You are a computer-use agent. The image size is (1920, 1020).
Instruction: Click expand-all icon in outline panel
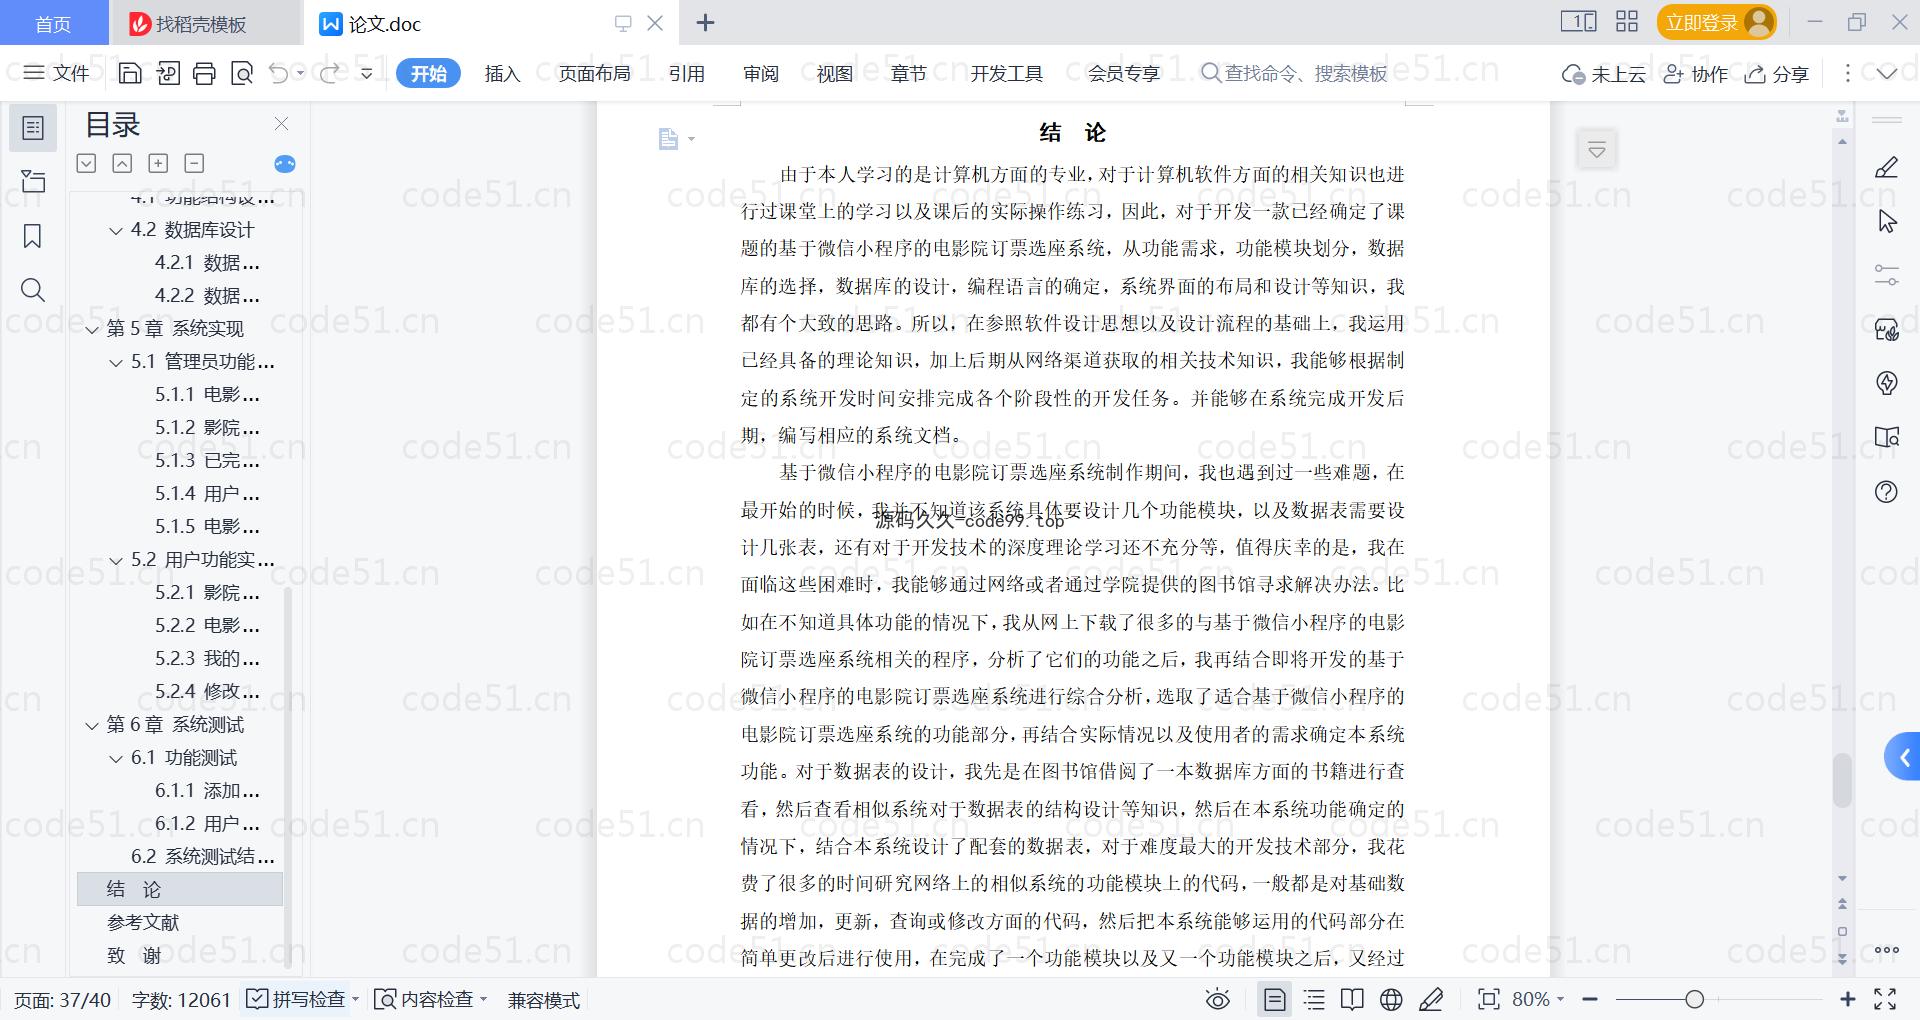click(87, 163)
